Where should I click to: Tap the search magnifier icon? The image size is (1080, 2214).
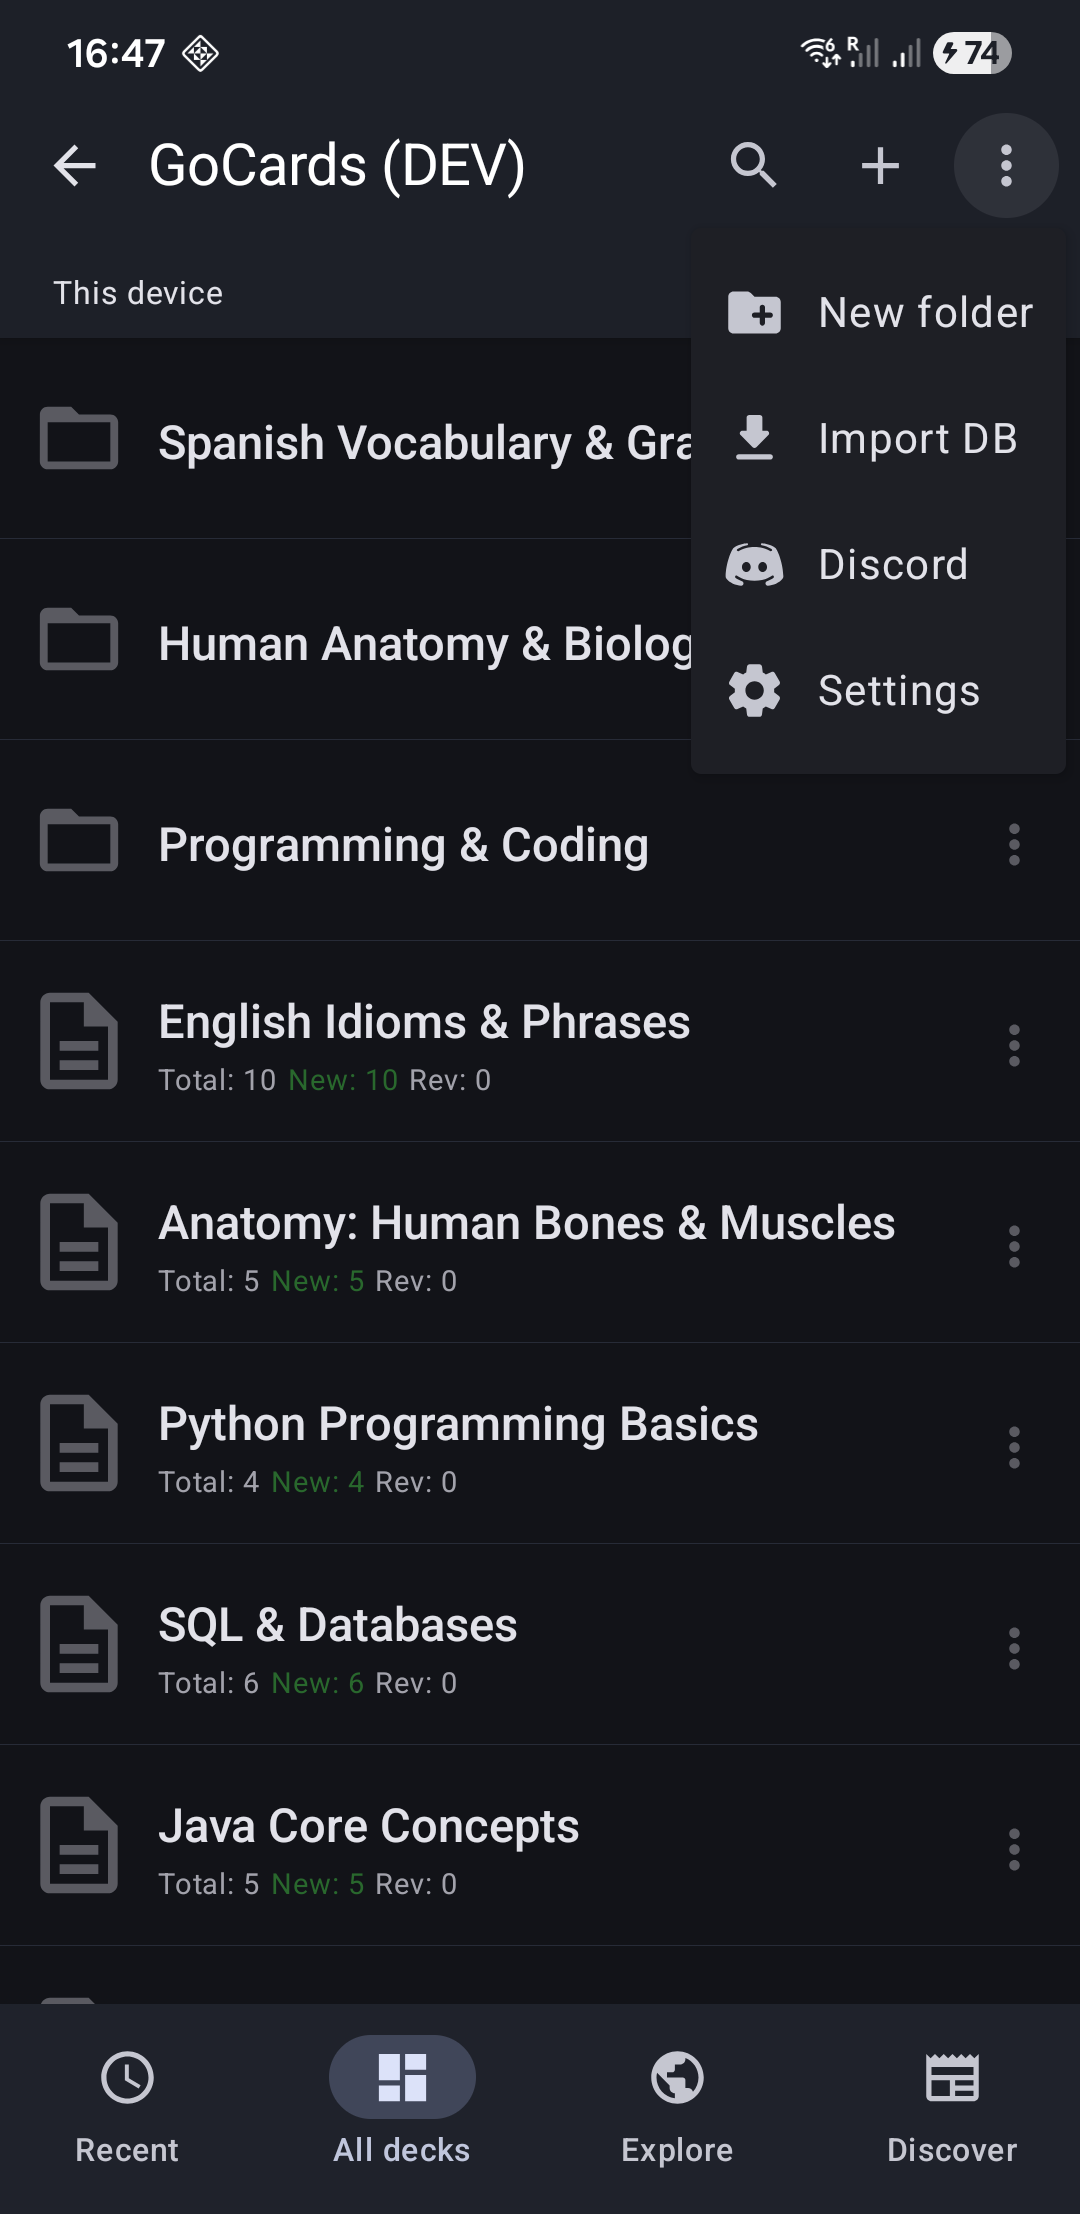point(753,165)
